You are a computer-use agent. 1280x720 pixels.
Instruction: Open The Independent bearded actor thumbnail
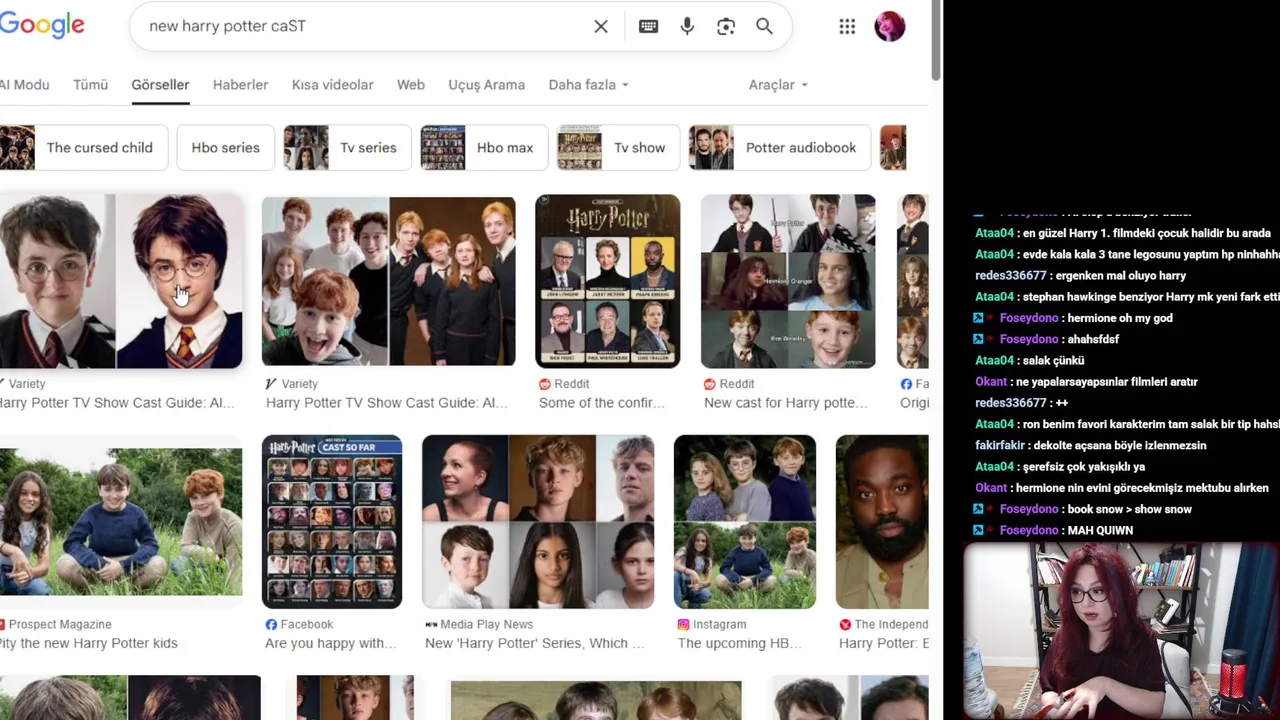click(x=882, y=522)
